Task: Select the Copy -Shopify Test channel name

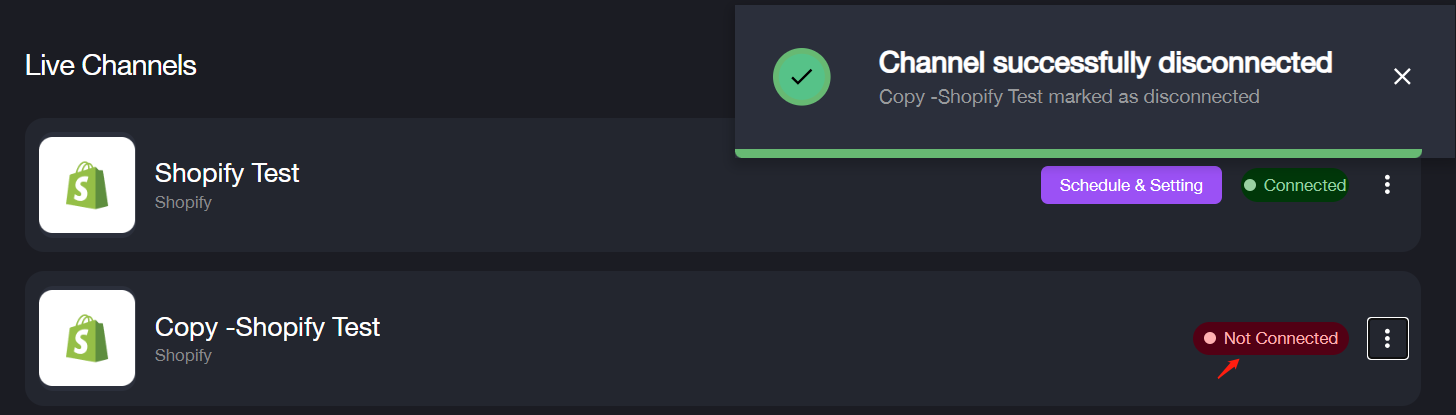Action: pos(267,326)
